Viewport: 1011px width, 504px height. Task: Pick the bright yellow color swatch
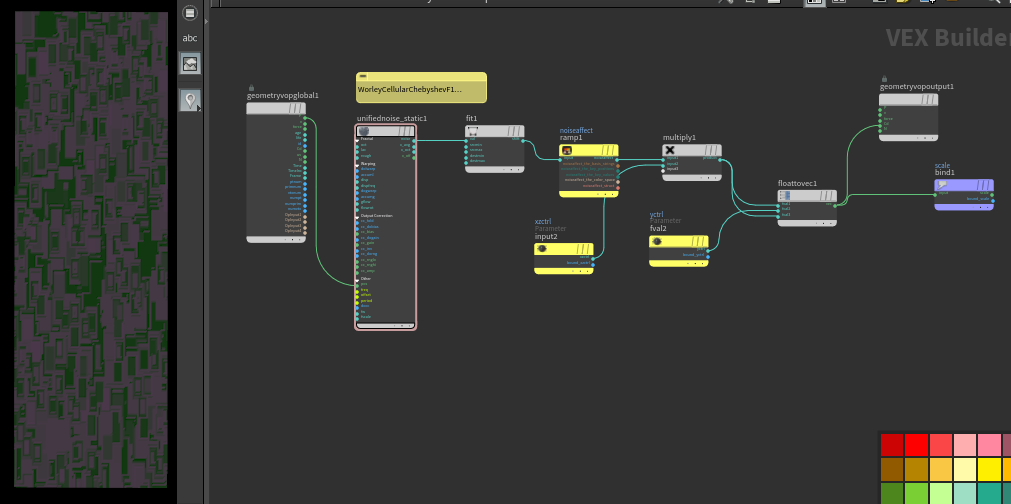point(989,469)
